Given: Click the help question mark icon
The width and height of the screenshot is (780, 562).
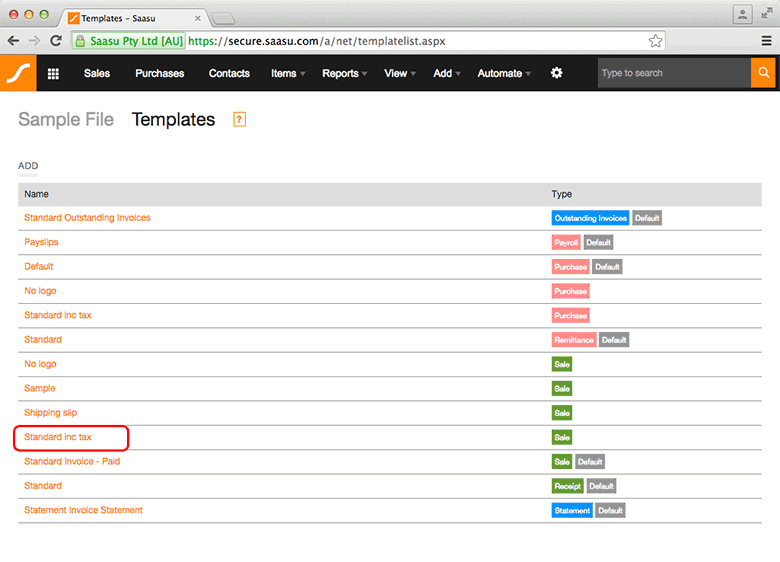Looking at the screenshot, I should tap(239, 120).
